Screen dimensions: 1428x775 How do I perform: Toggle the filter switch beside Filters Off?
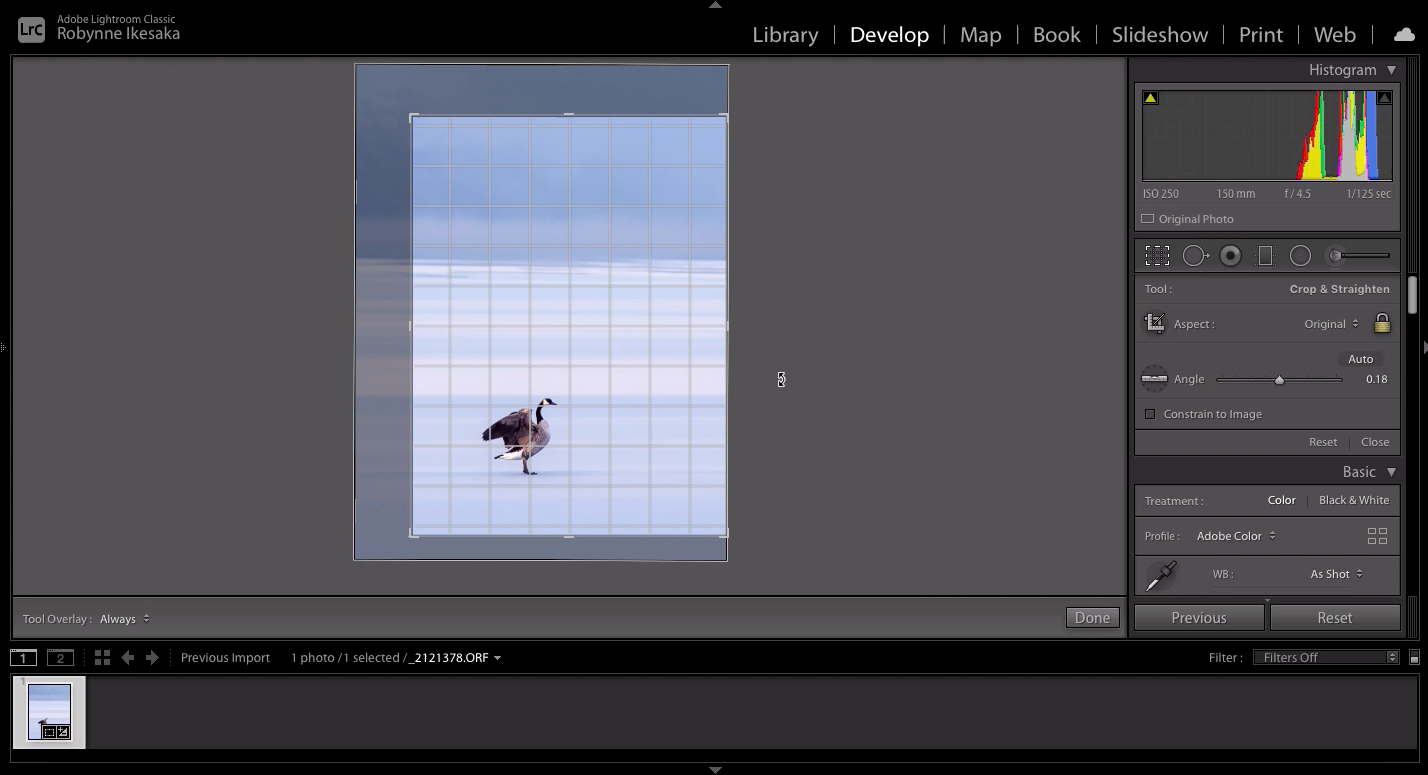coord(1414,657)
